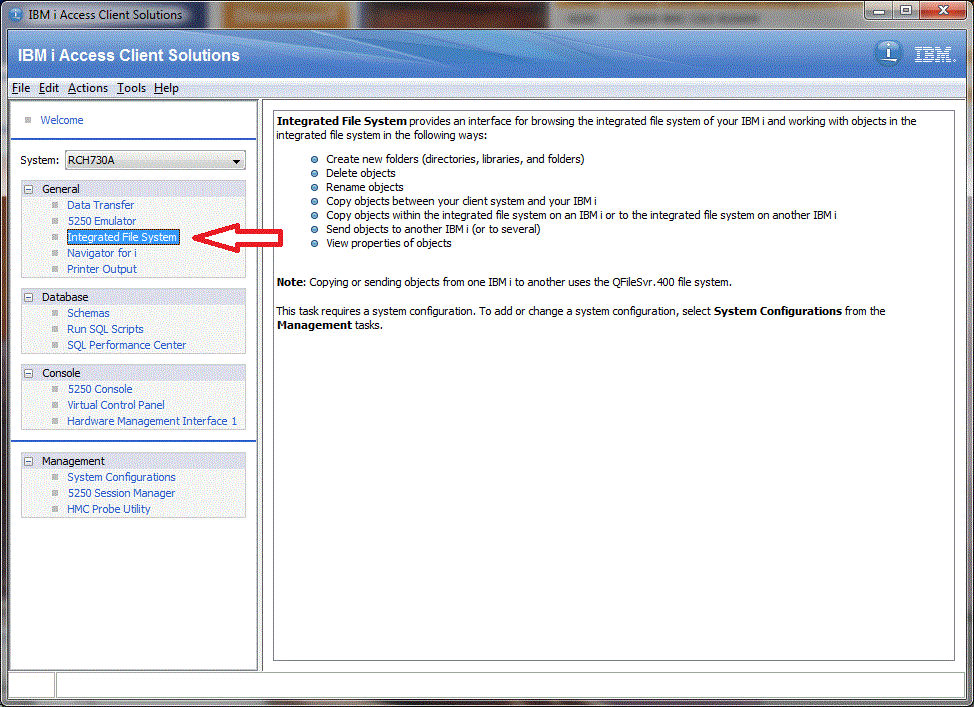Collapse the Management section
Screen dimensions: 974x707
tap(27, 460)
